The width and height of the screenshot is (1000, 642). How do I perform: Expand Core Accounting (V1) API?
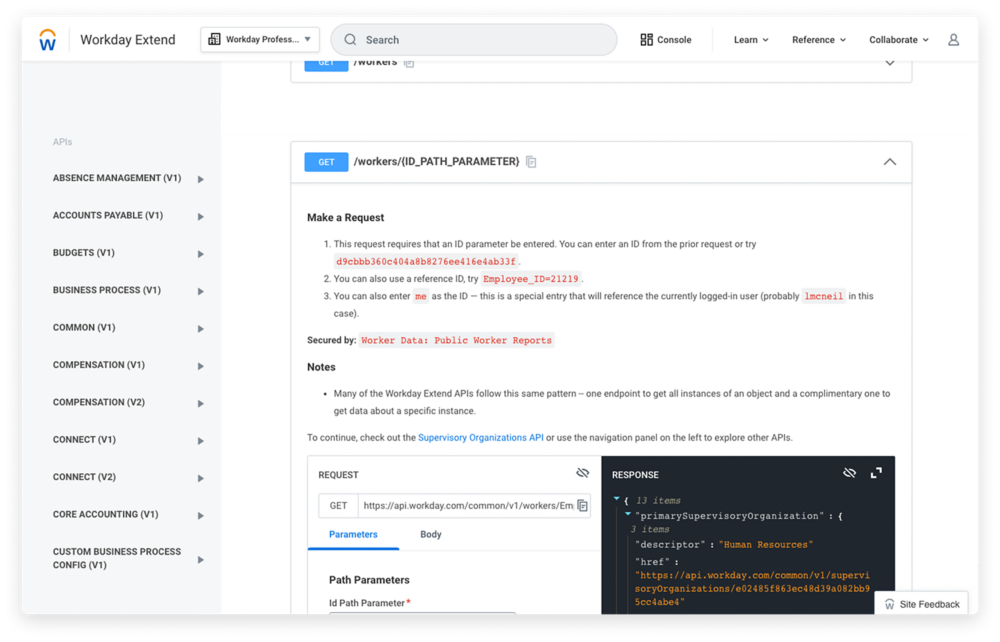(x=201, y=516)
